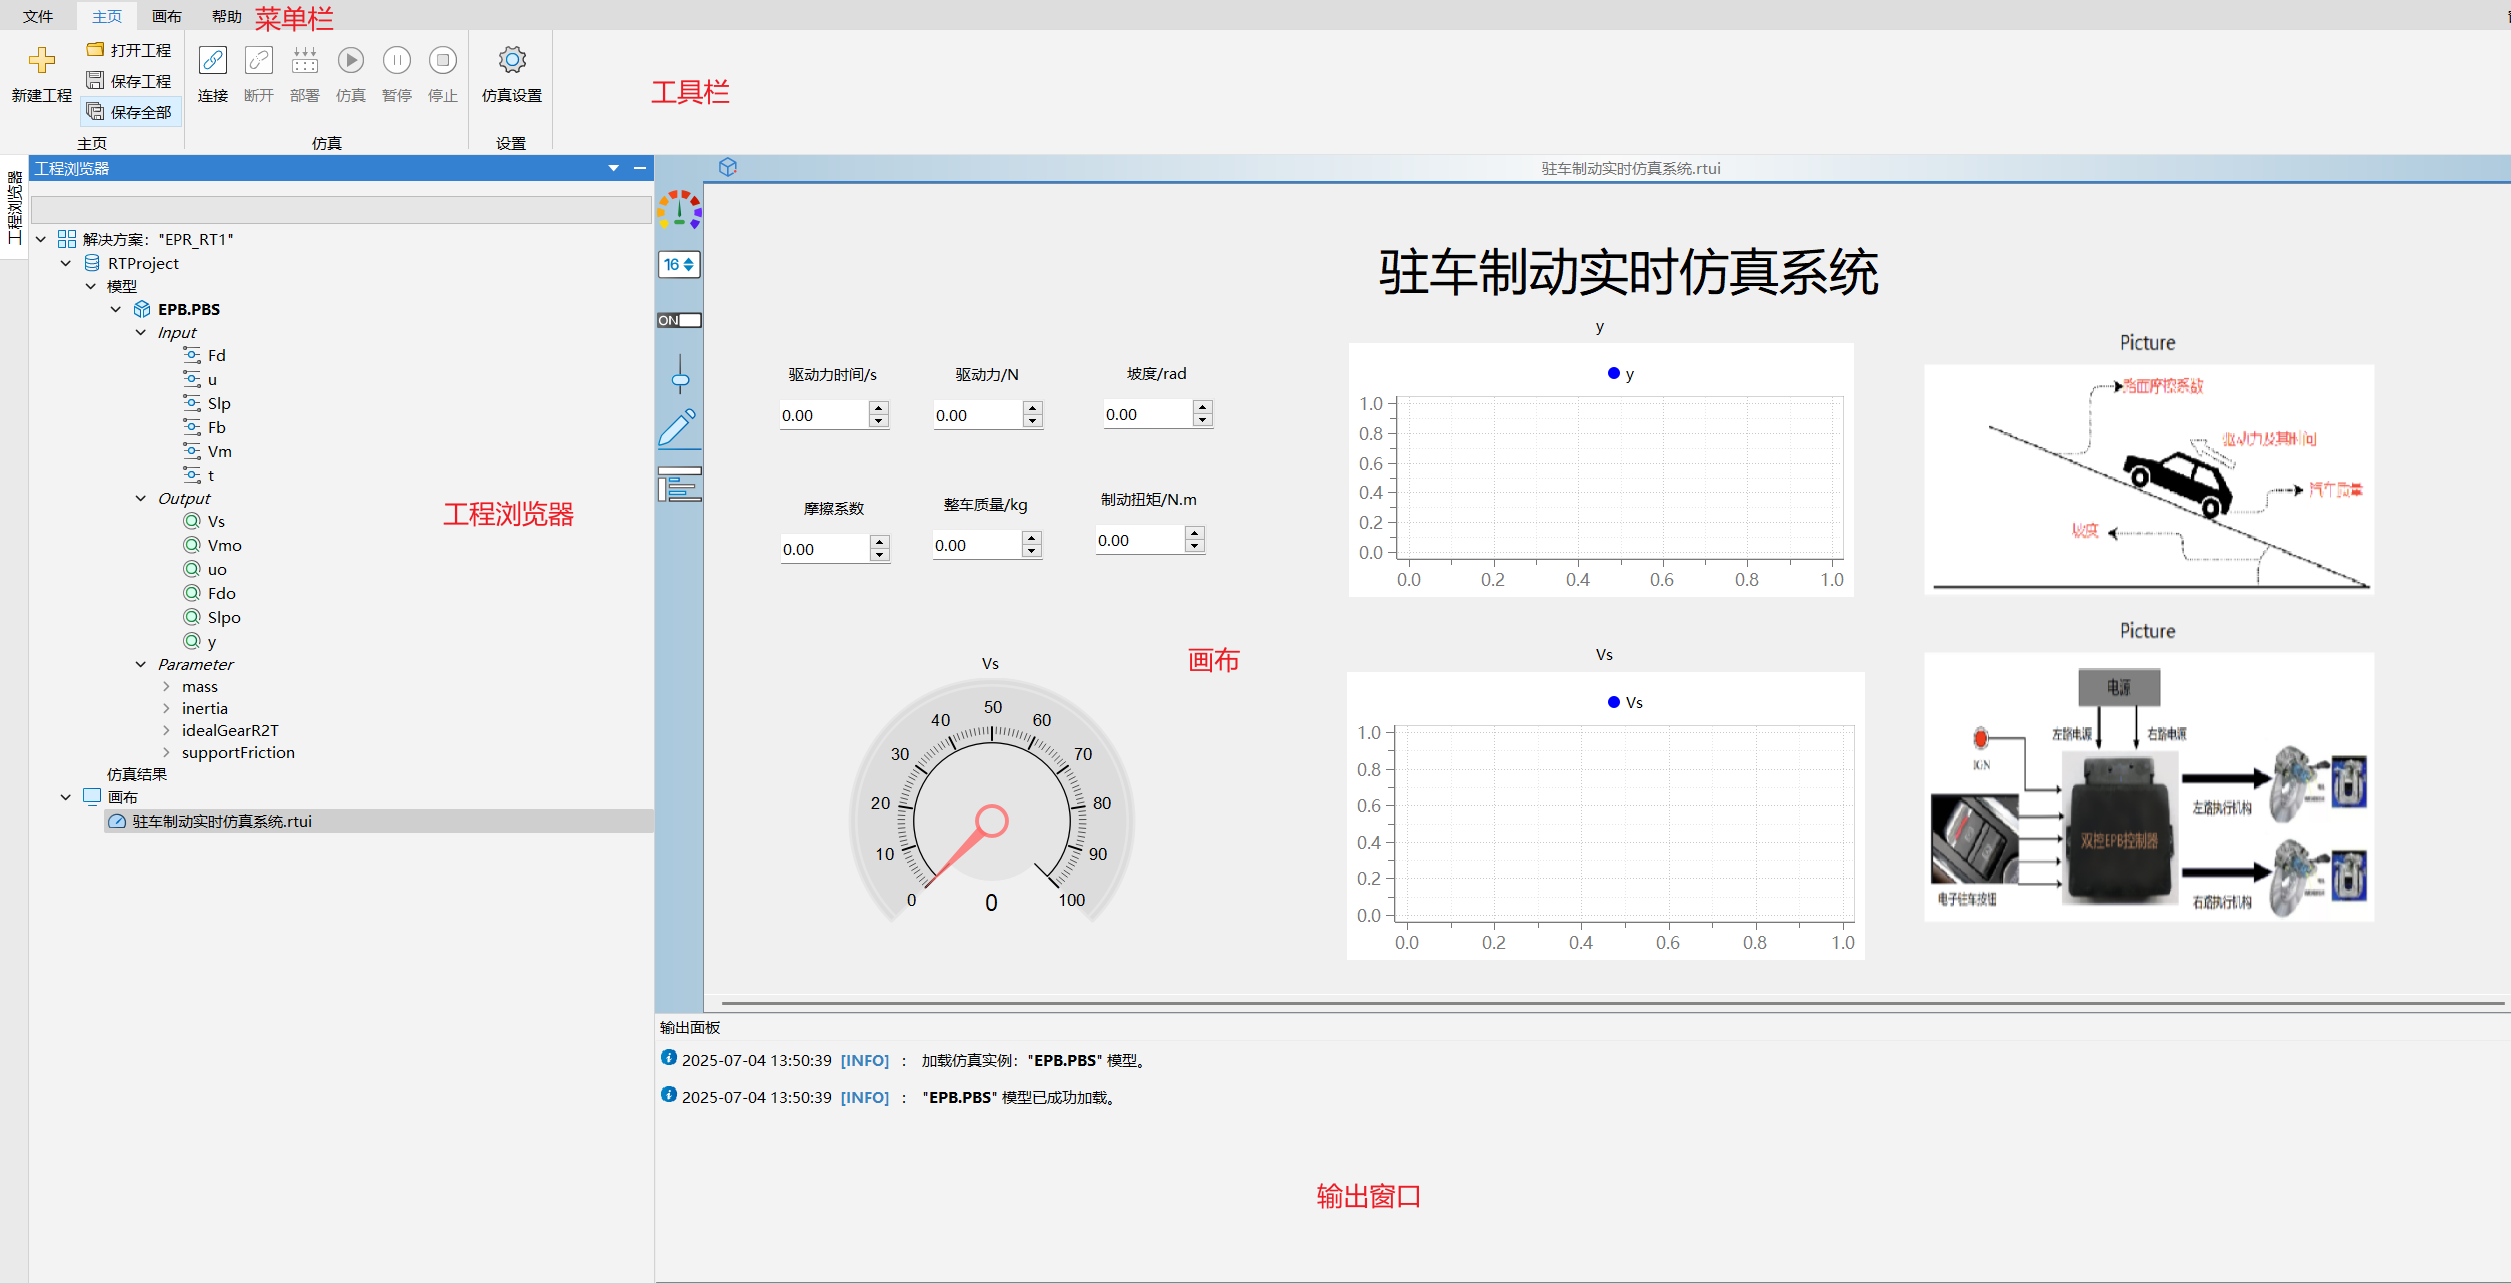Start simulation with the 仿真 play icon
The image size is (2511, 1284).
tap(351, 60)
